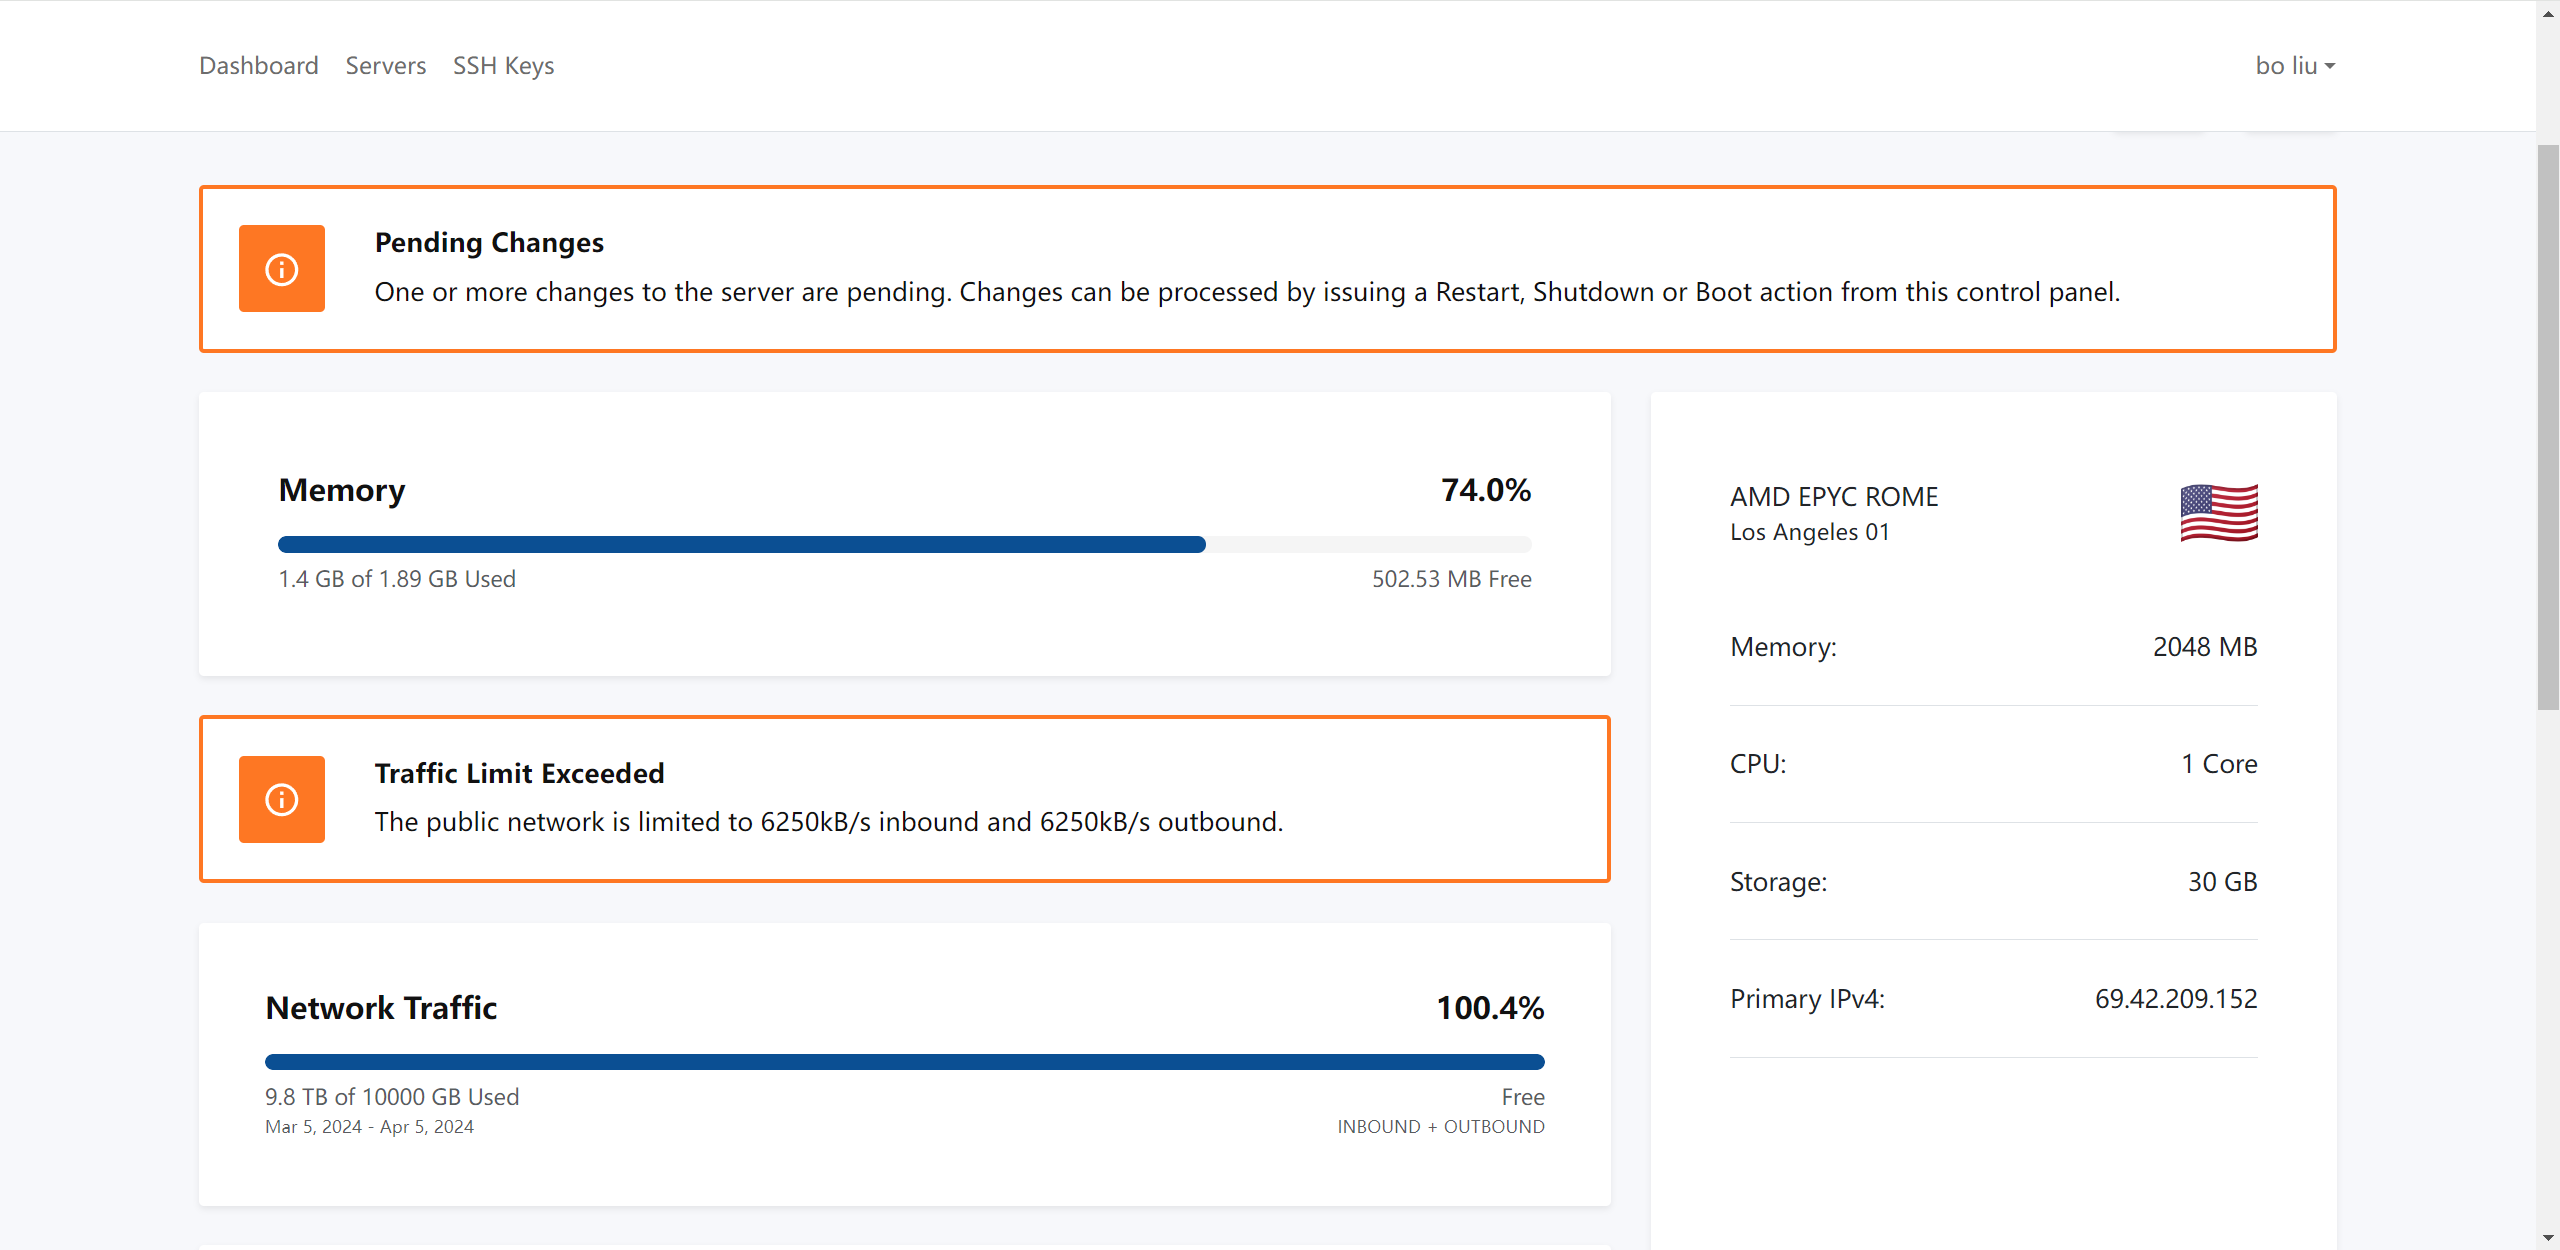This screenshot has width=2560, height=1250.
Task: Click the caret next to bo liu
Action: (x=2330, y=67)
